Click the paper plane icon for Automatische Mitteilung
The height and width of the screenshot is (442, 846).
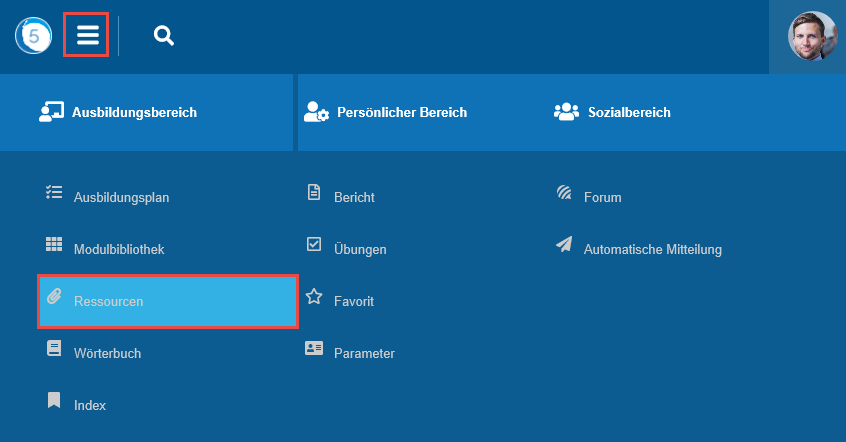[x=564, y=244]
